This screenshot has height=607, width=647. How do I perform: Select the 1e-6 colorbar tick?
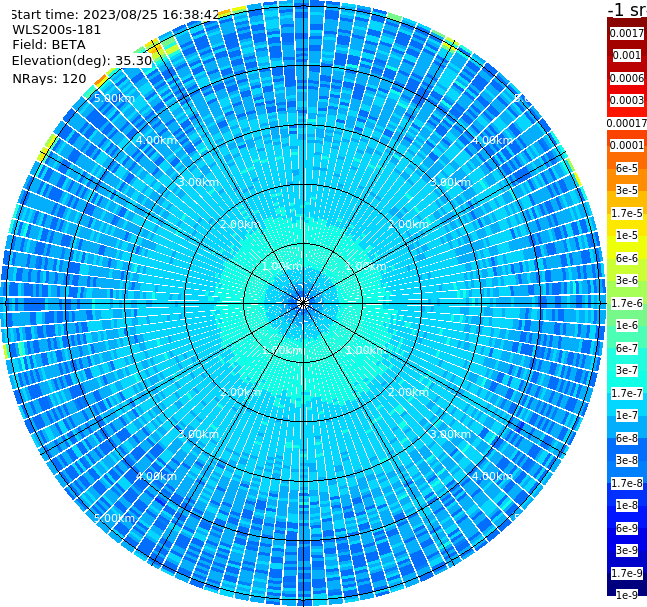point(627,325)
